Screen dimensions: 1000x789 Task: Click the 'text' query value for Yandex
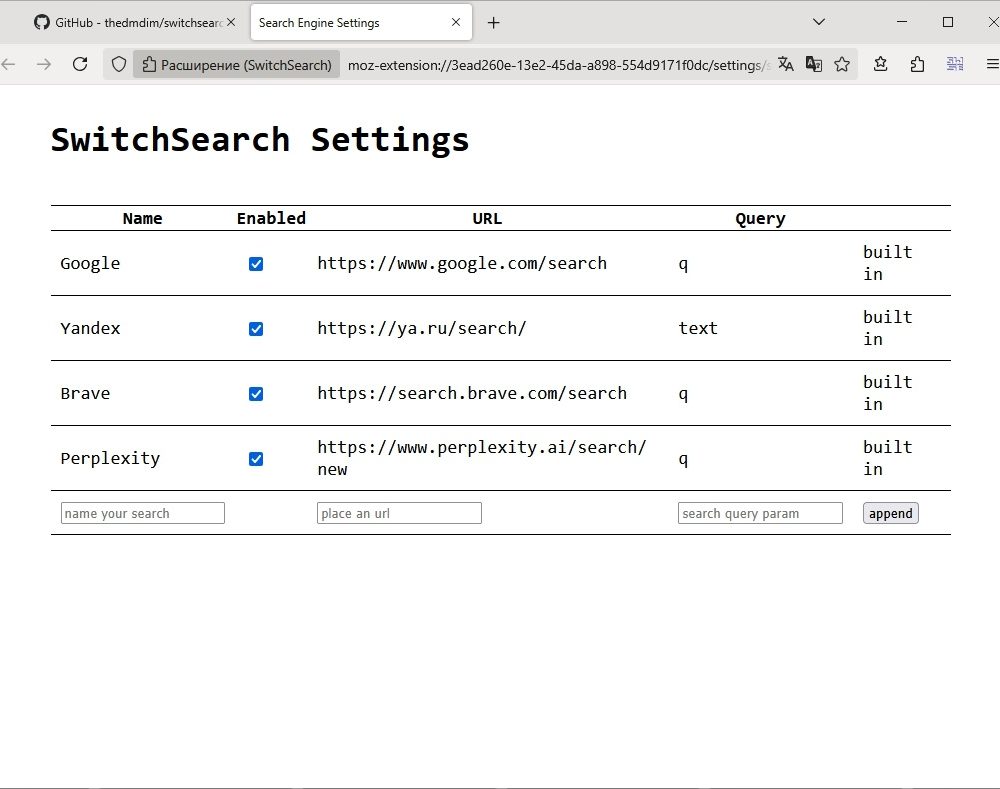pyautogui.click(x=698, y=328)
